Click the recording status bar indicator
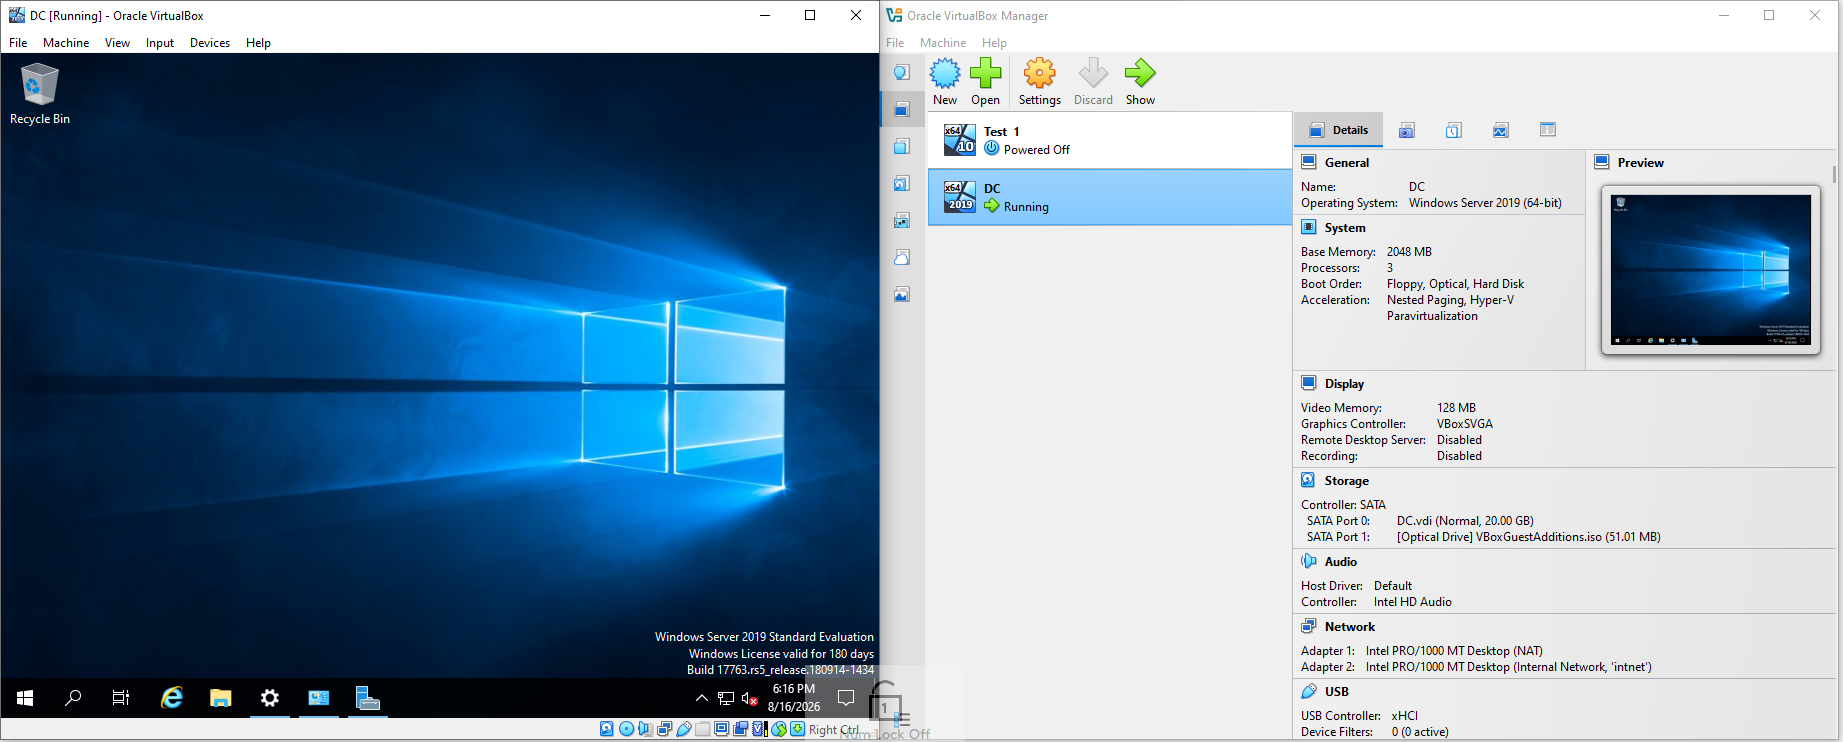Image resolution: width=1843 pixels, height=742 pixels. click(741, 729)
